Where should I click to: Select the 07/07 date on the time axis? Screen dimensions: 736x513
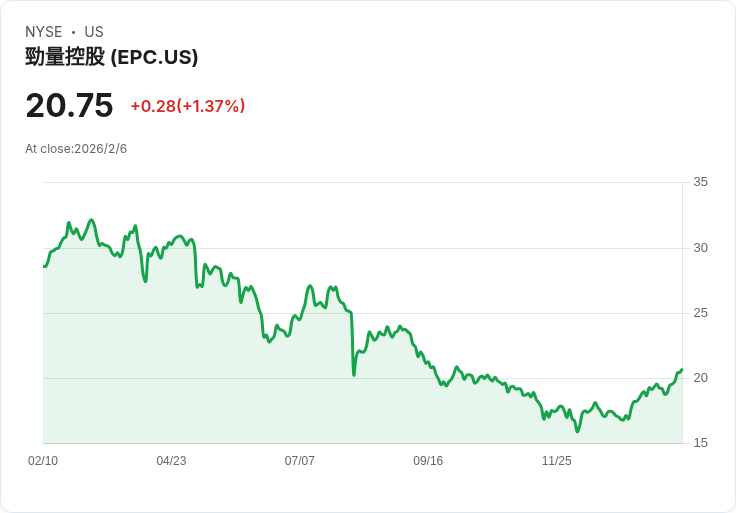tap(300, 461)
